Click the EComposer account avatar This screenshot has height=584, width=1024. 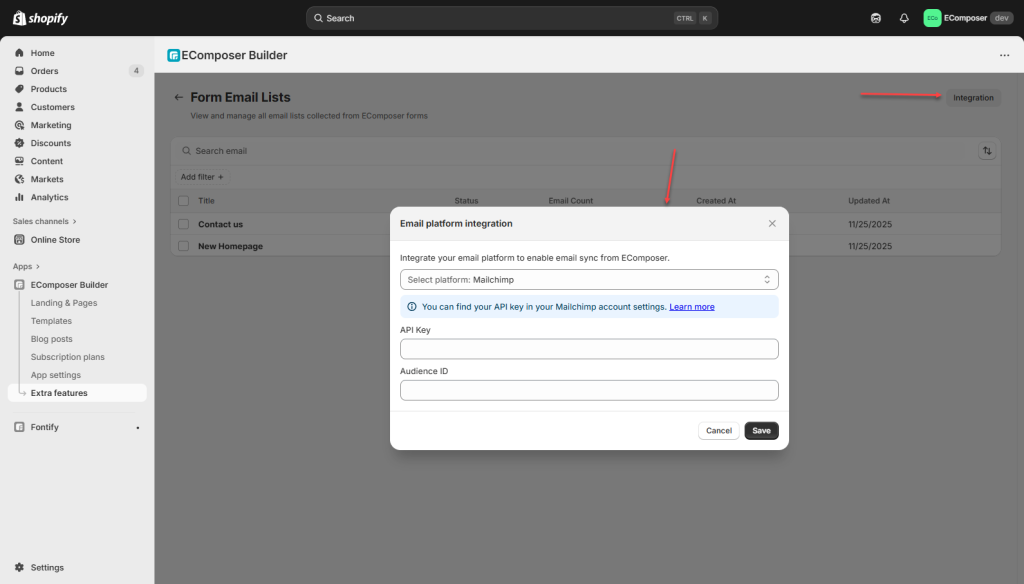pyautogui.click(x=932, y=18)
